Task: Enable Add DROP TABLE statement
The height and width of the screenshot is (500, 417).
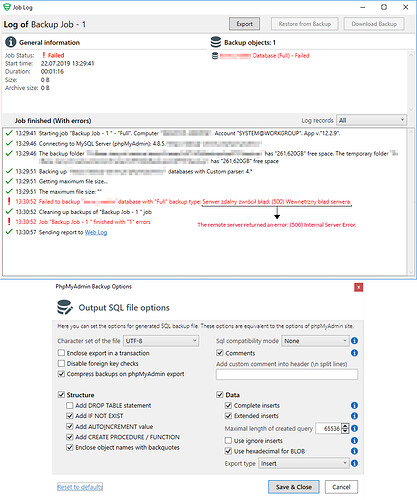Action: point(70,405)
